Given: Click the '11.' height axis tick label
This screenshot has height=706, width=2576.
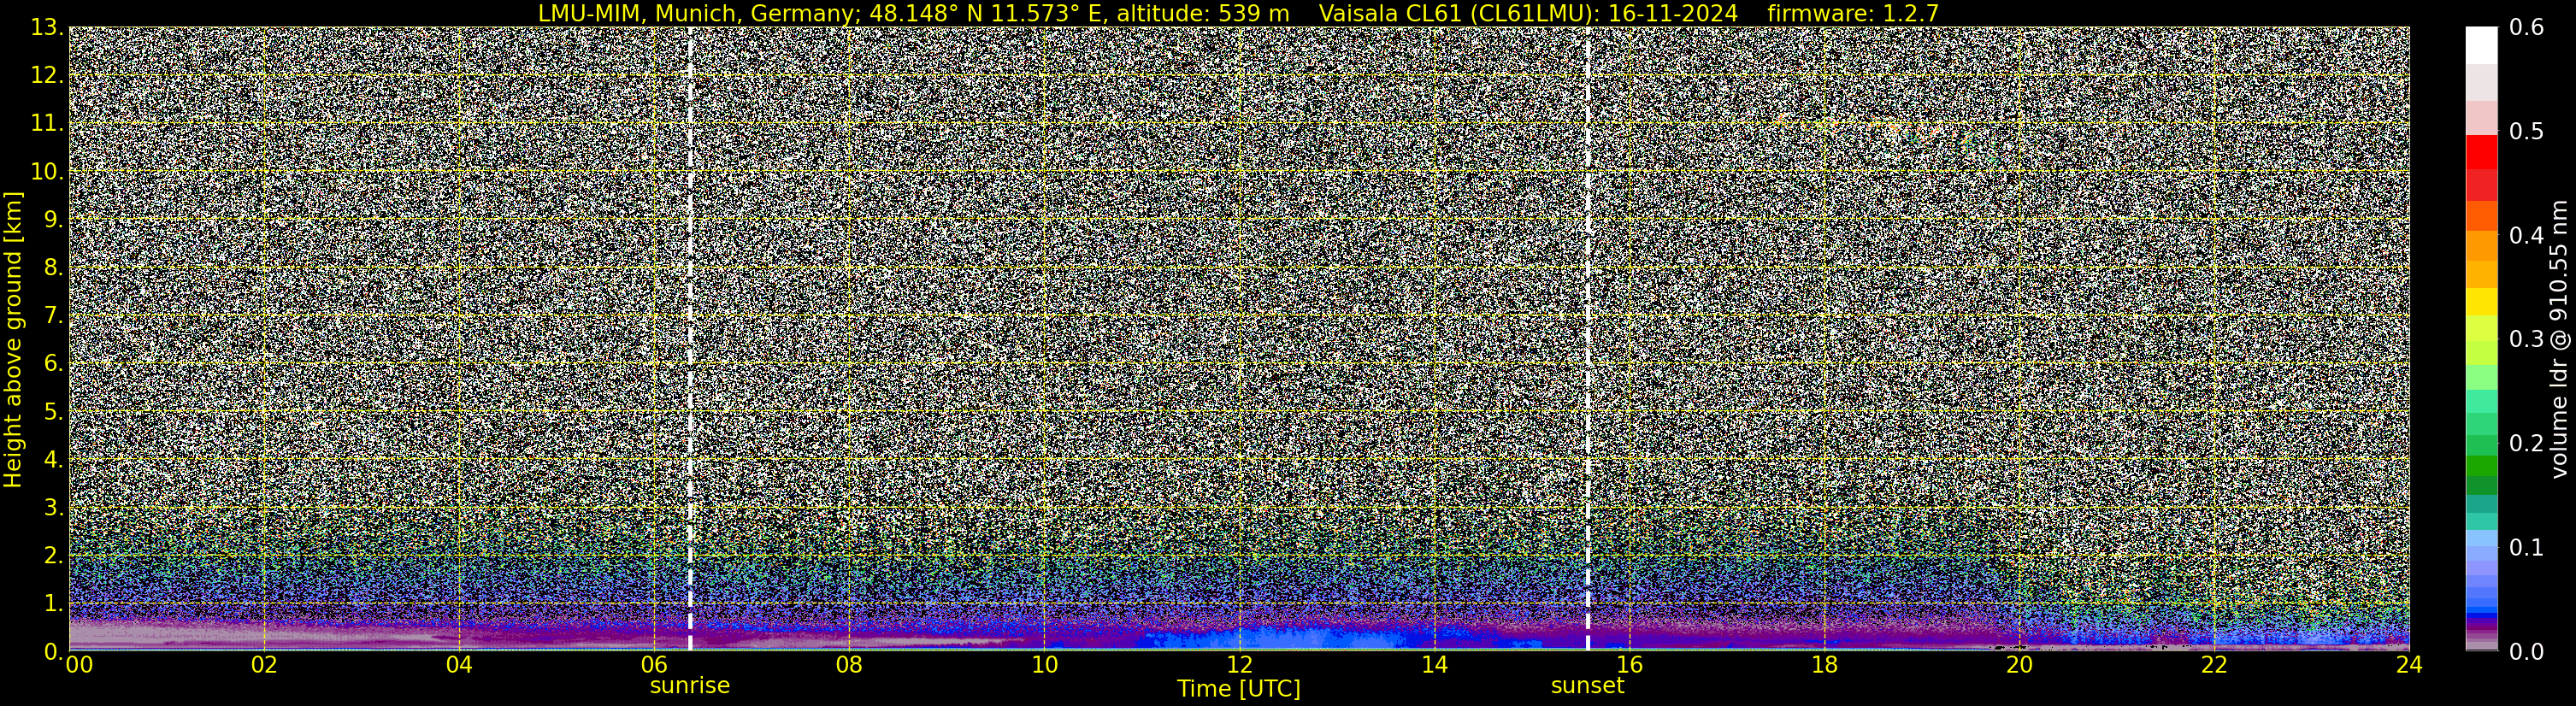Looking at the screenshot, I should coord(47,124).
